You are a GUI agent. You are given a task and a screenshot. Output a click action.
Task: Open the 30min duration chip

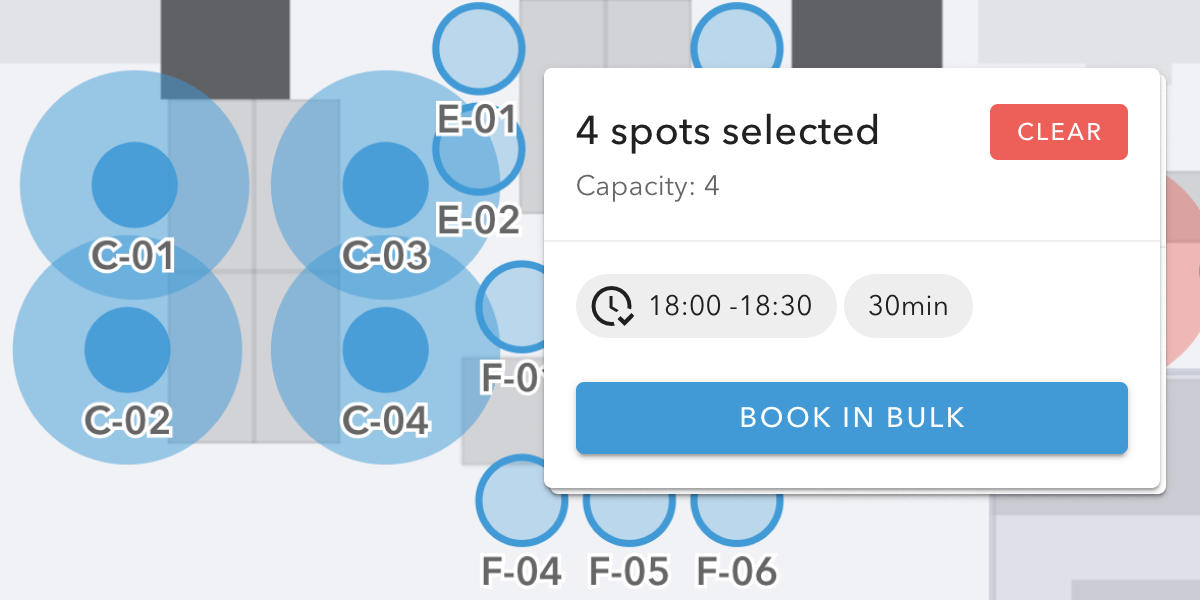[908, 306]
